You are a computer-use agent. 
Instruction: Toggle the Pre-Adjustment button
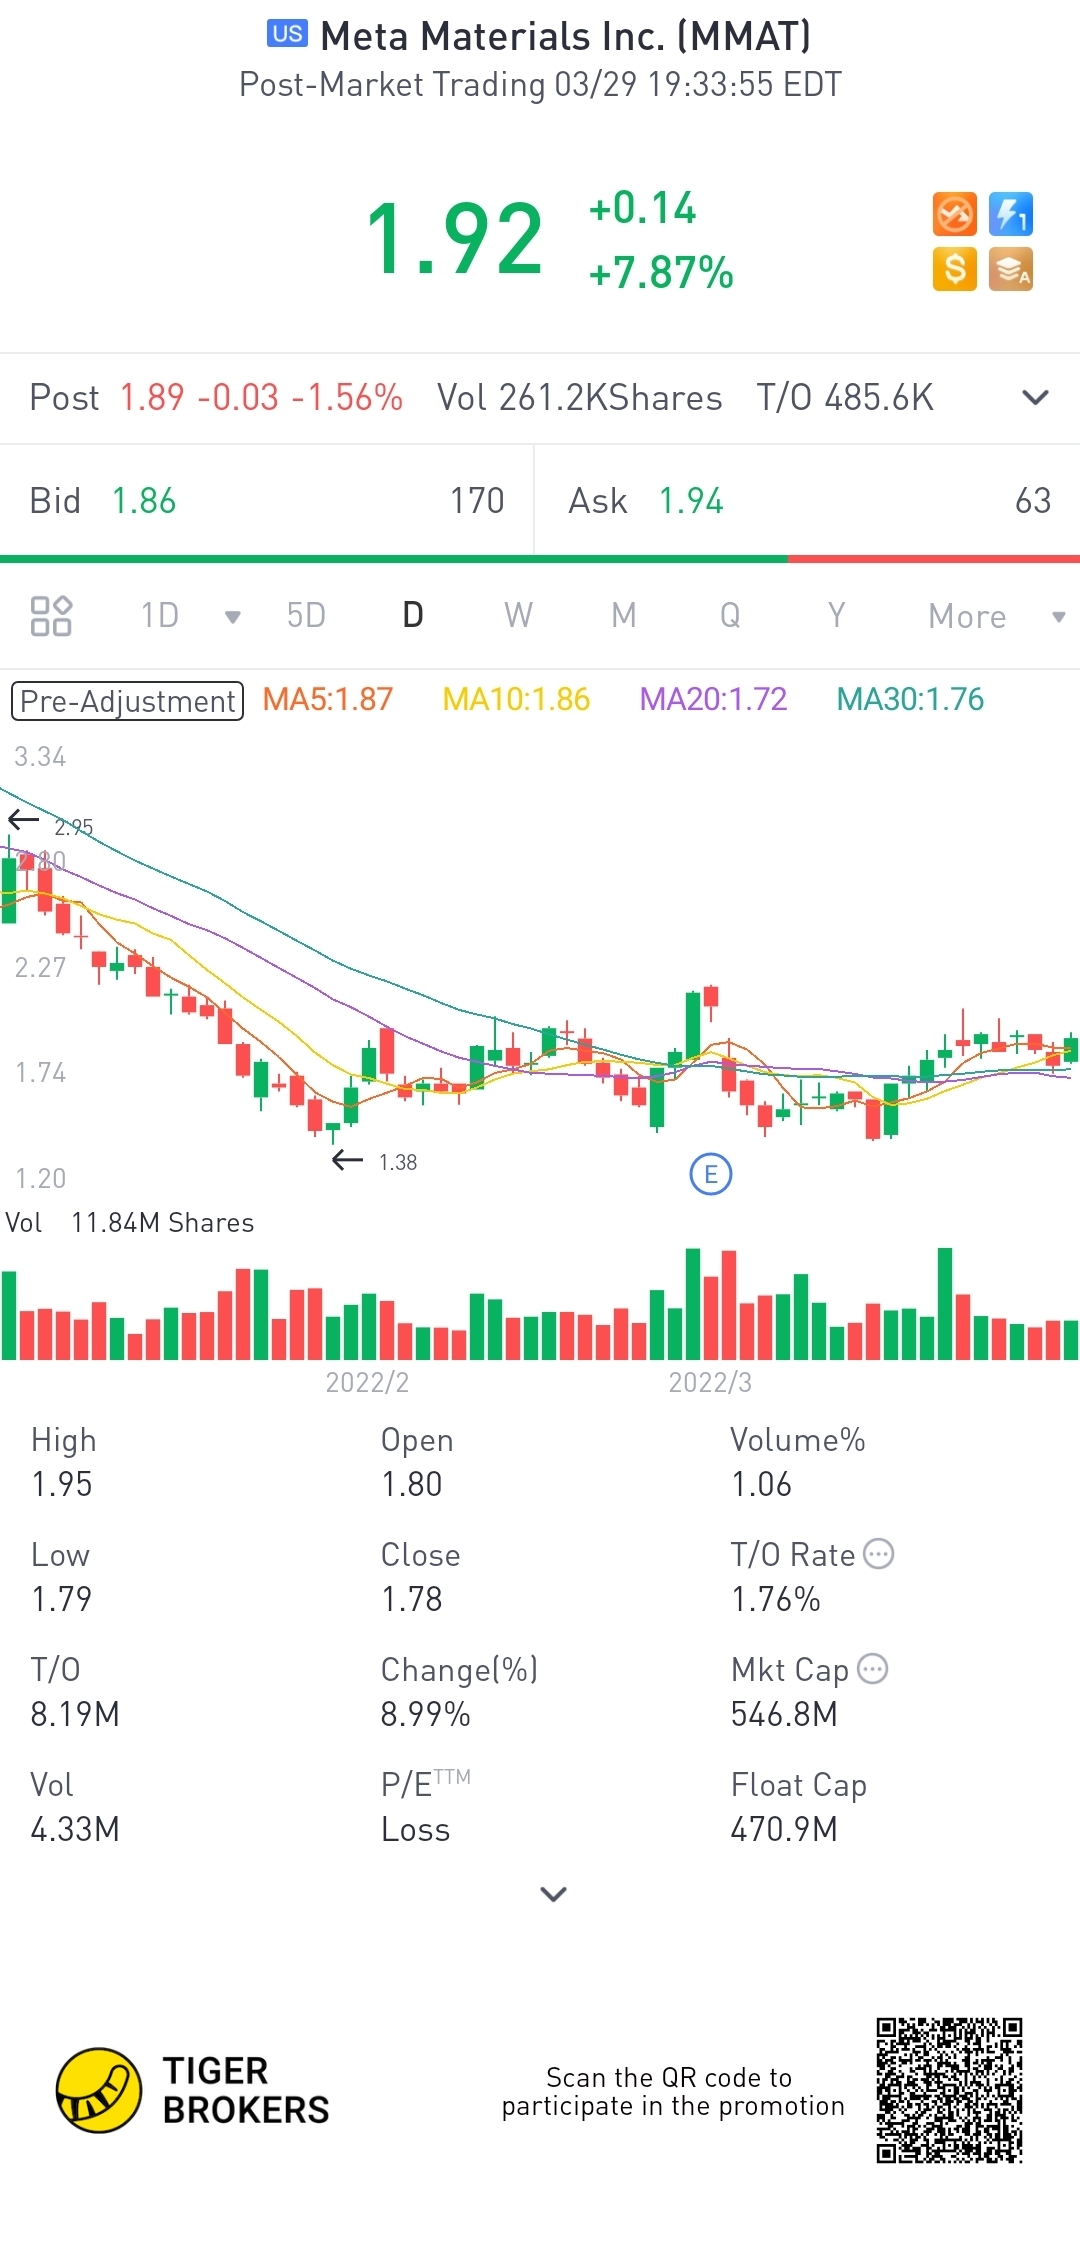(127, 701)
